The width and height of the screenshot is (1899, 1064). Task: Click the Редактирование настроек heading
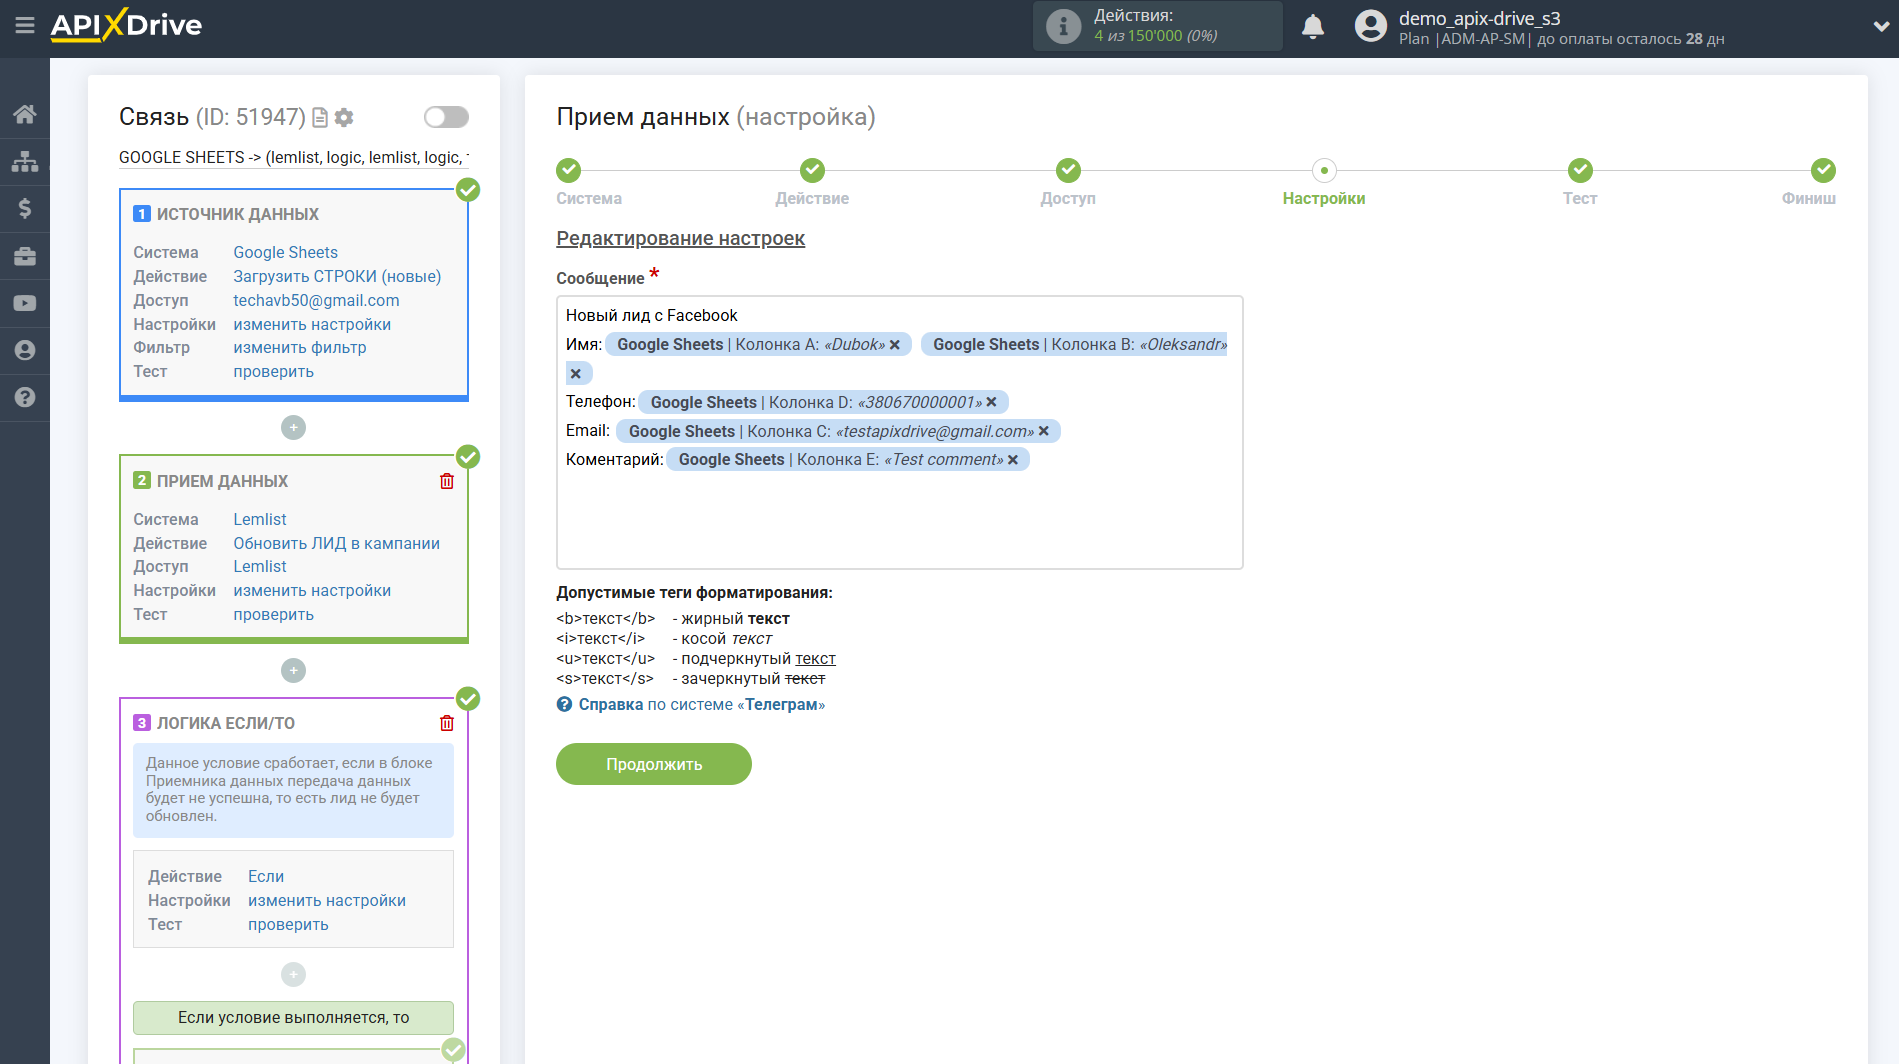coord(680,239)
